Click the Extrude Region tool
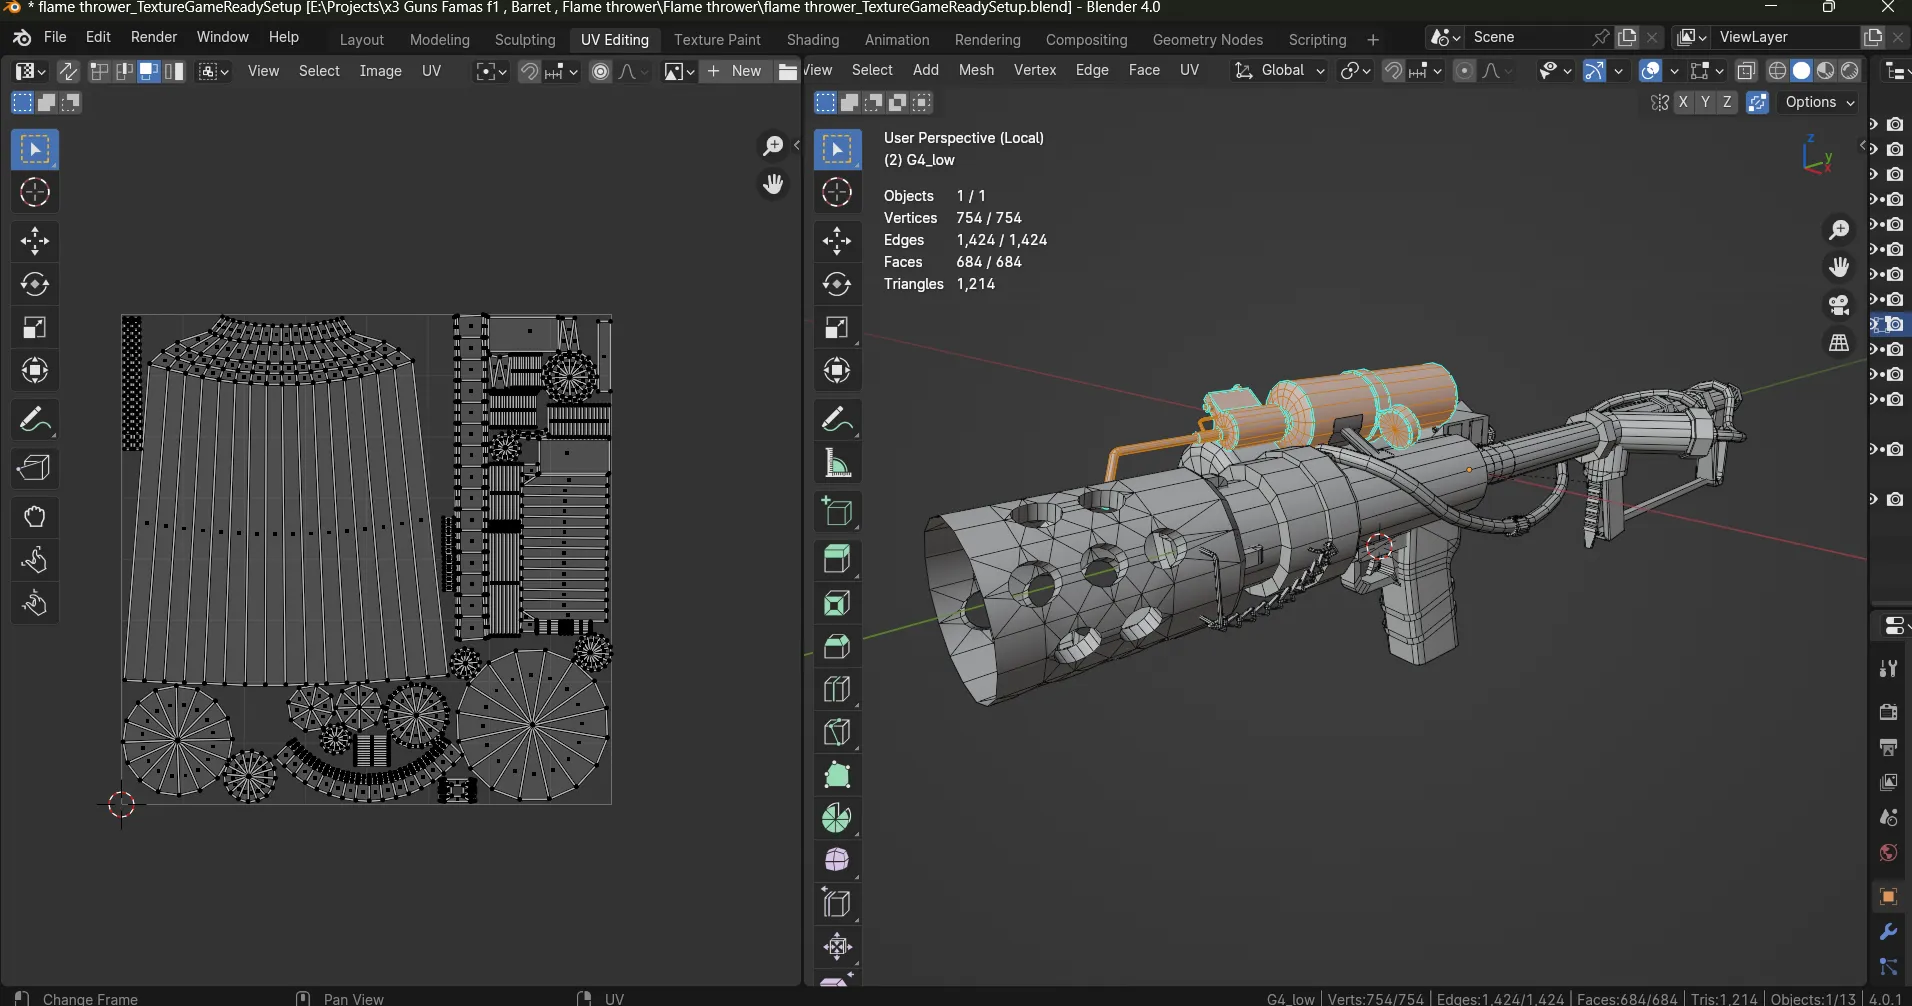This screenshot has height=1006, width=1912. [838, 559]
